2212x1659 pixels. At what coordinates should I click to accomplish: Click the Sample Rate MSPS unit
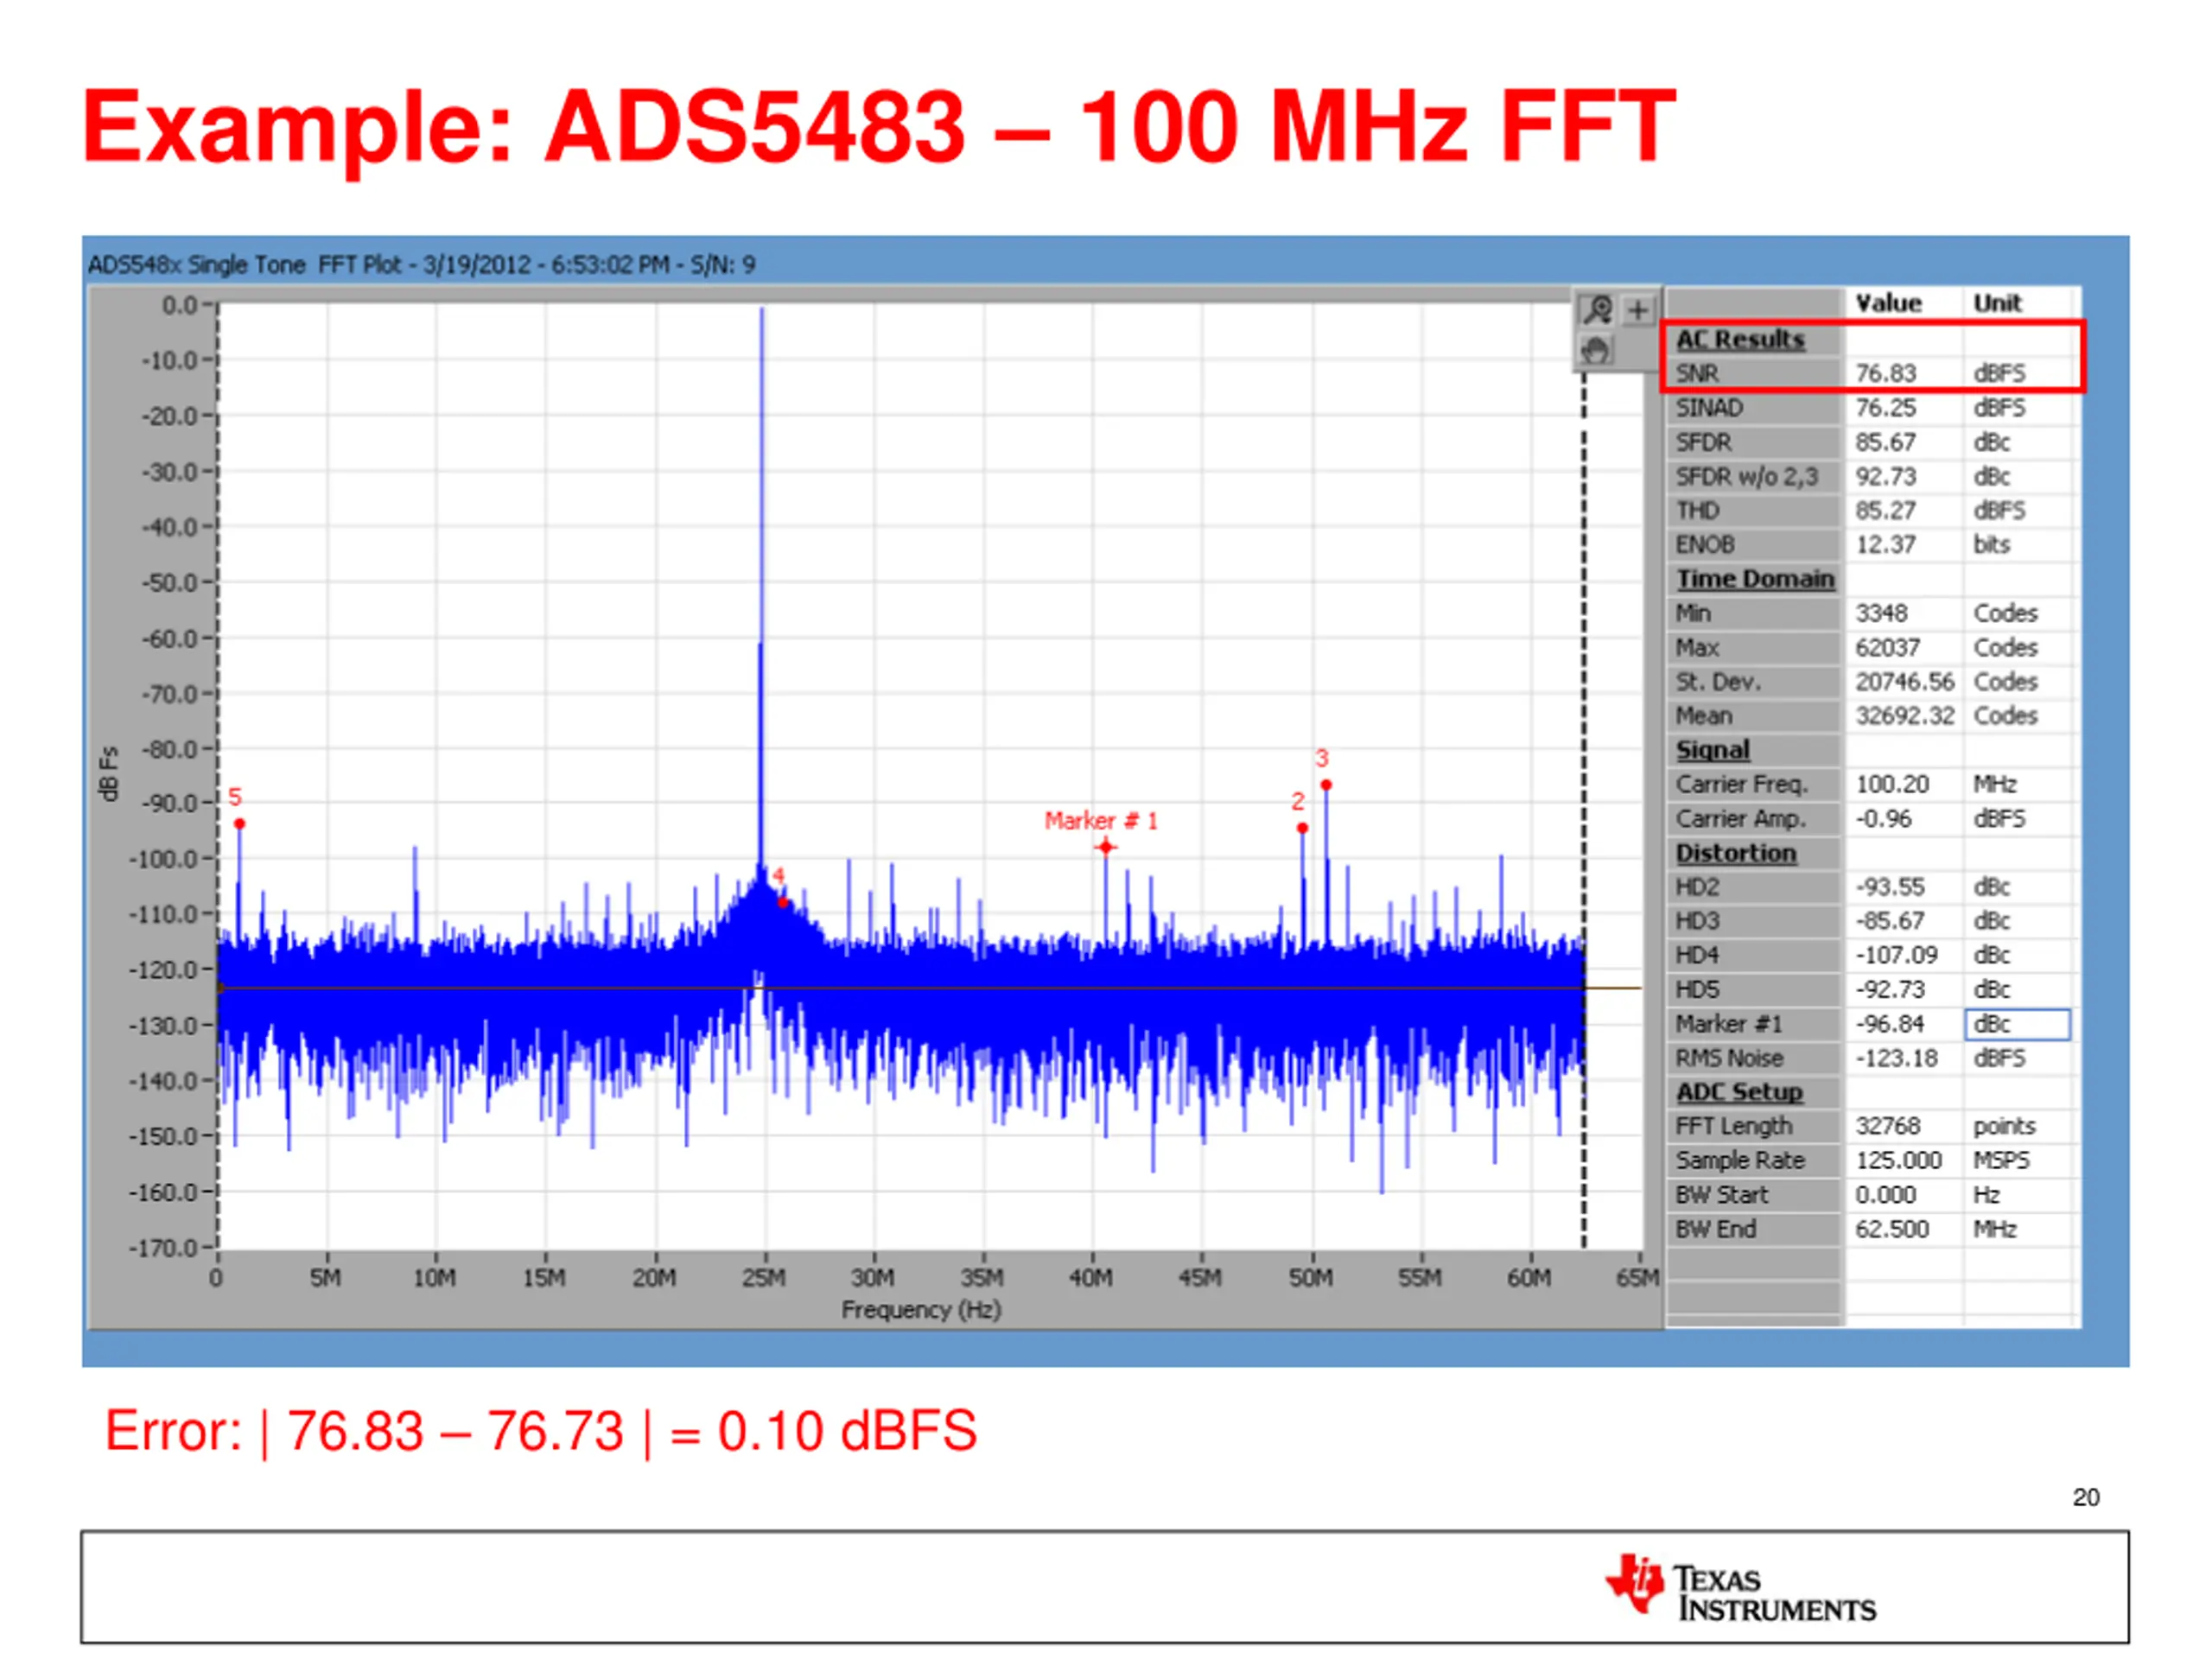[2001, 1161]
